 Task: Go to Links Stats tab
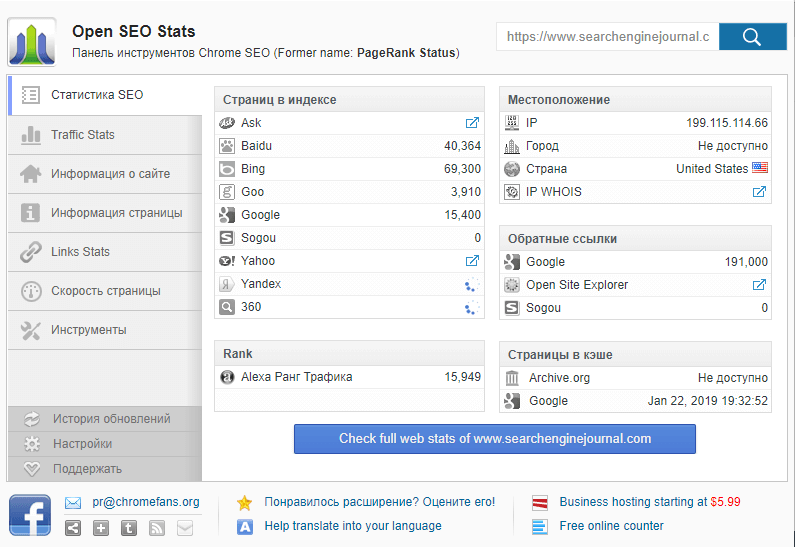coord(105,252)
